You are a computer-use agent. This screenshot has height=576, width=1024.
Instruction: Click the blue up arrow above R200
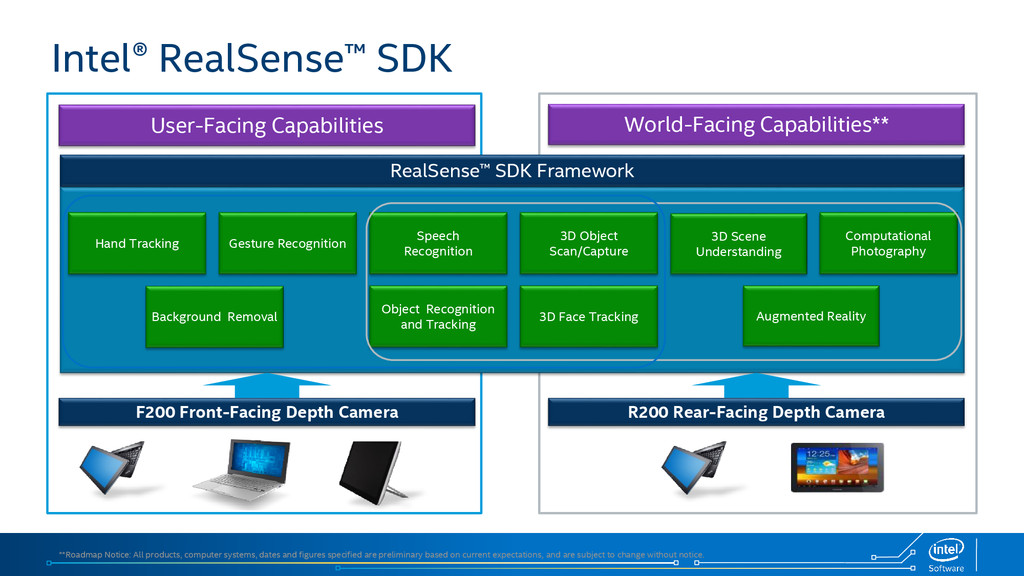tap(756, 385)
